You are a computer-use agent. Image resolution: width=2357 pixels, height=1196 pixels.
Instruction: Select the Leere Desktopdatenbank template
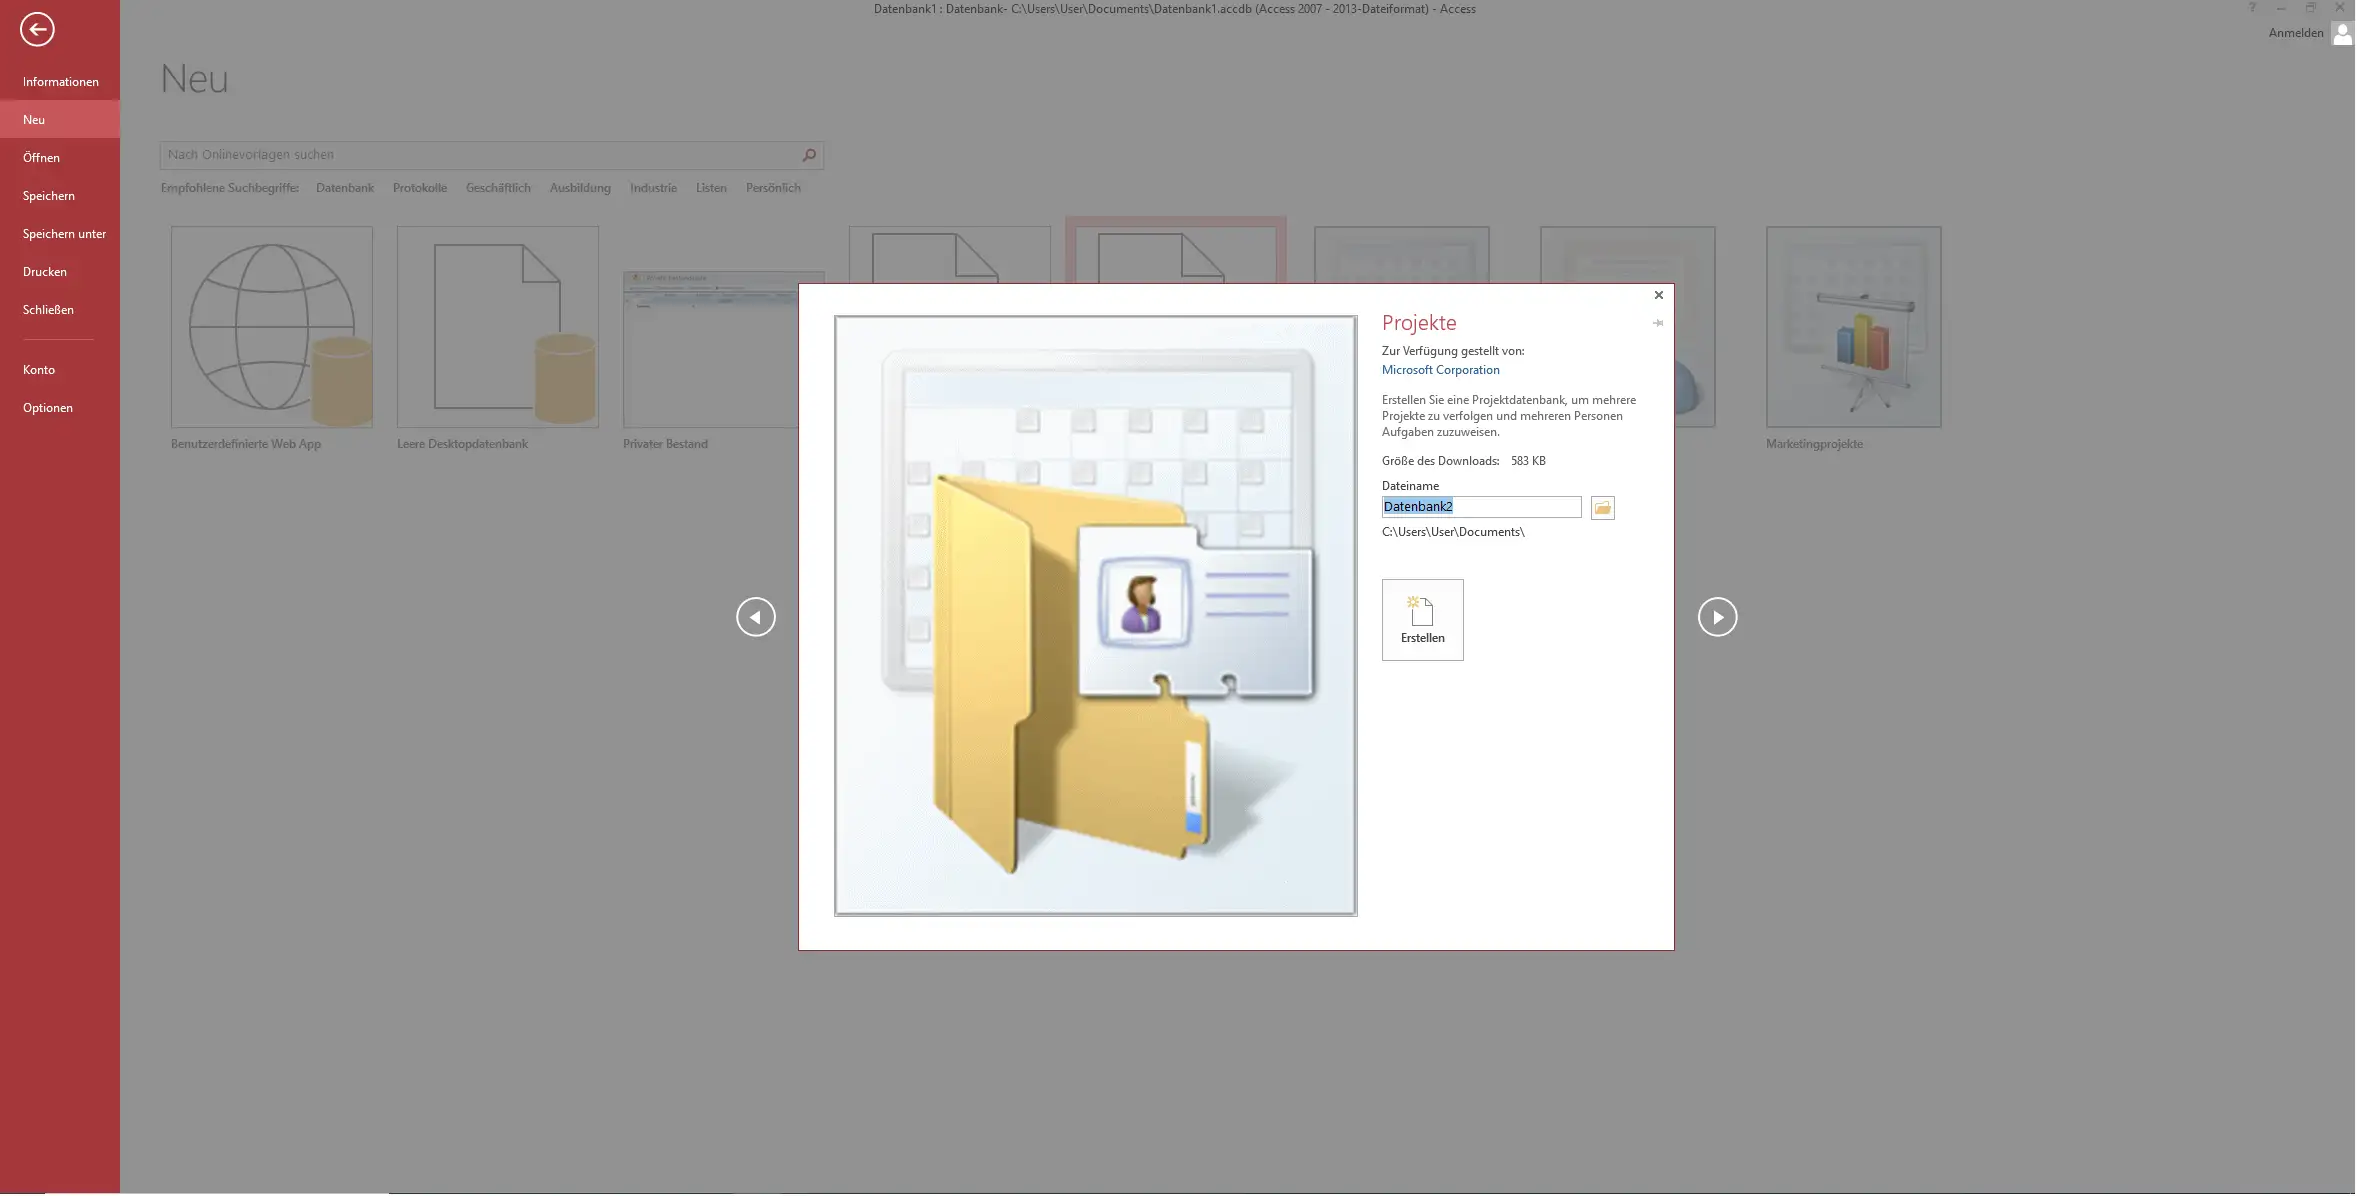click(x=497, y=327)
